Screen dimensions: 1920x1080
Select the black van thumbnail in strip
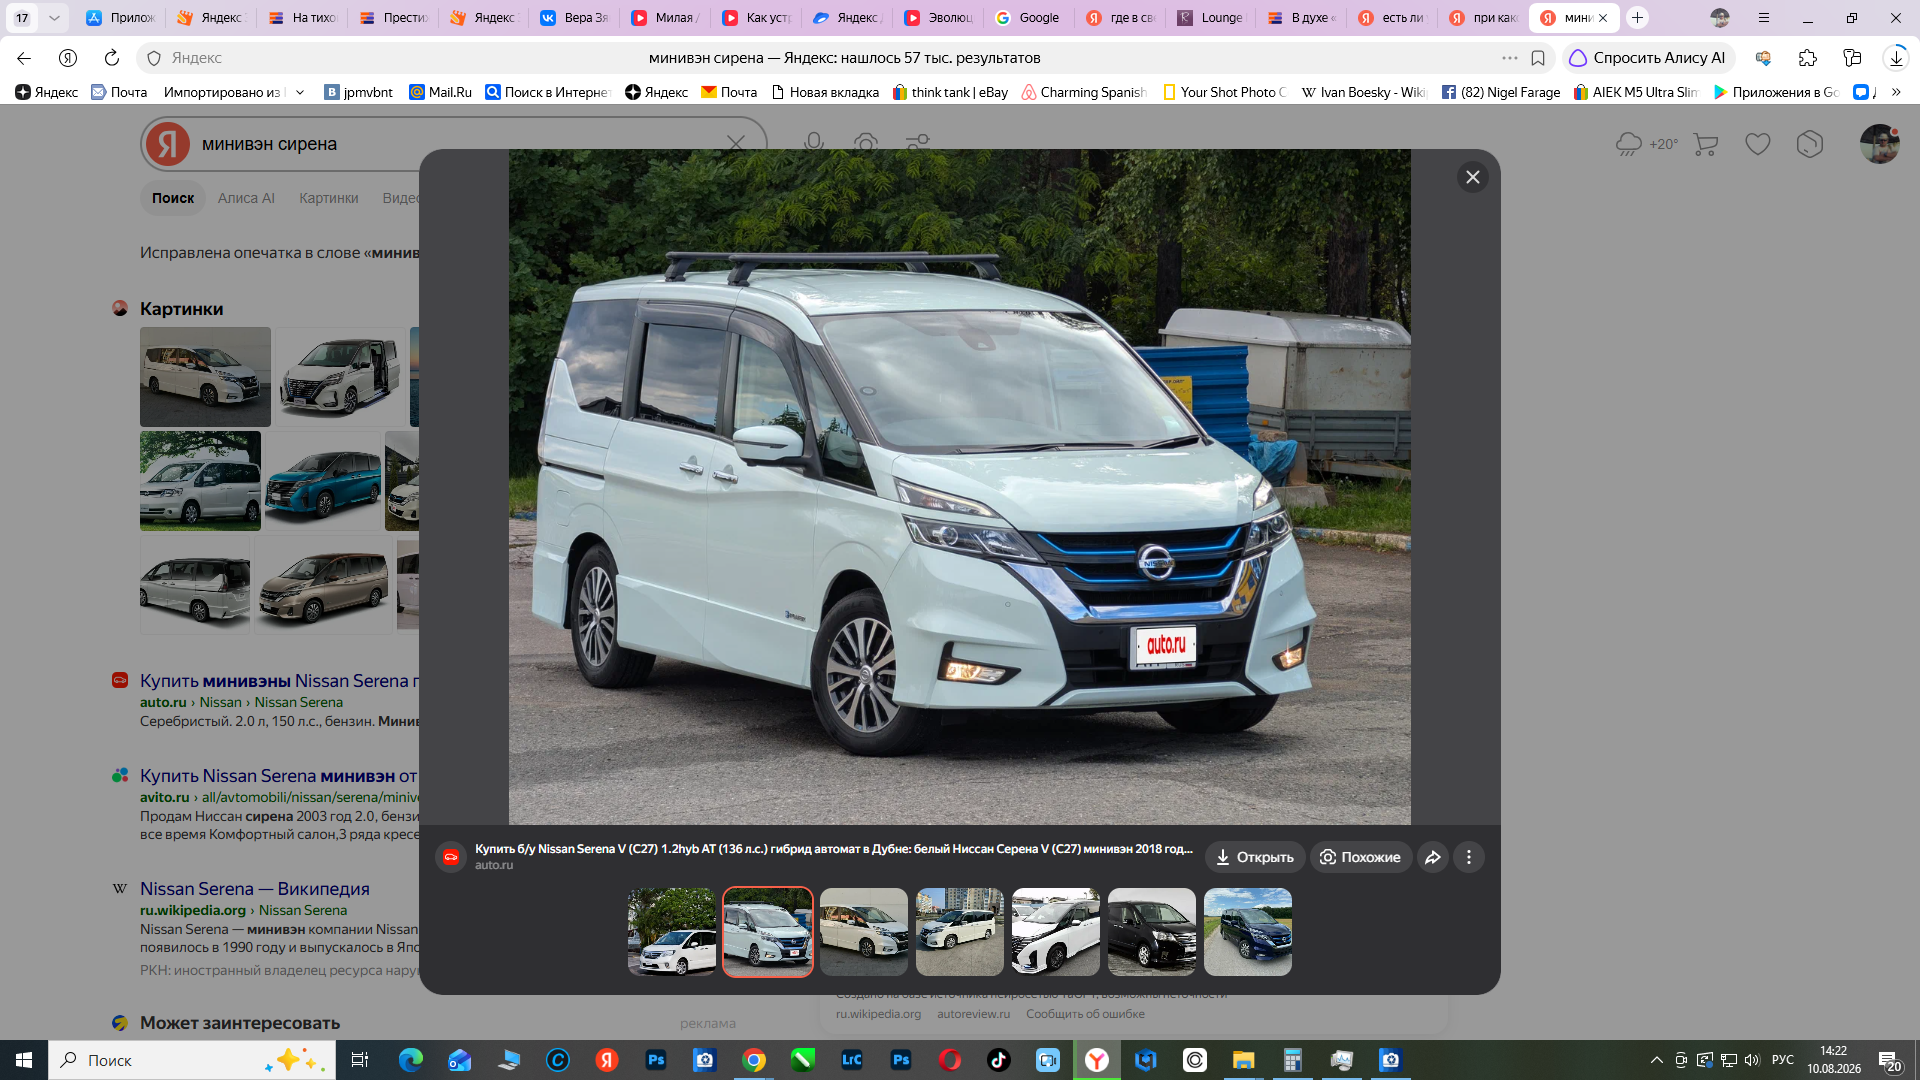pos(1151,932)
